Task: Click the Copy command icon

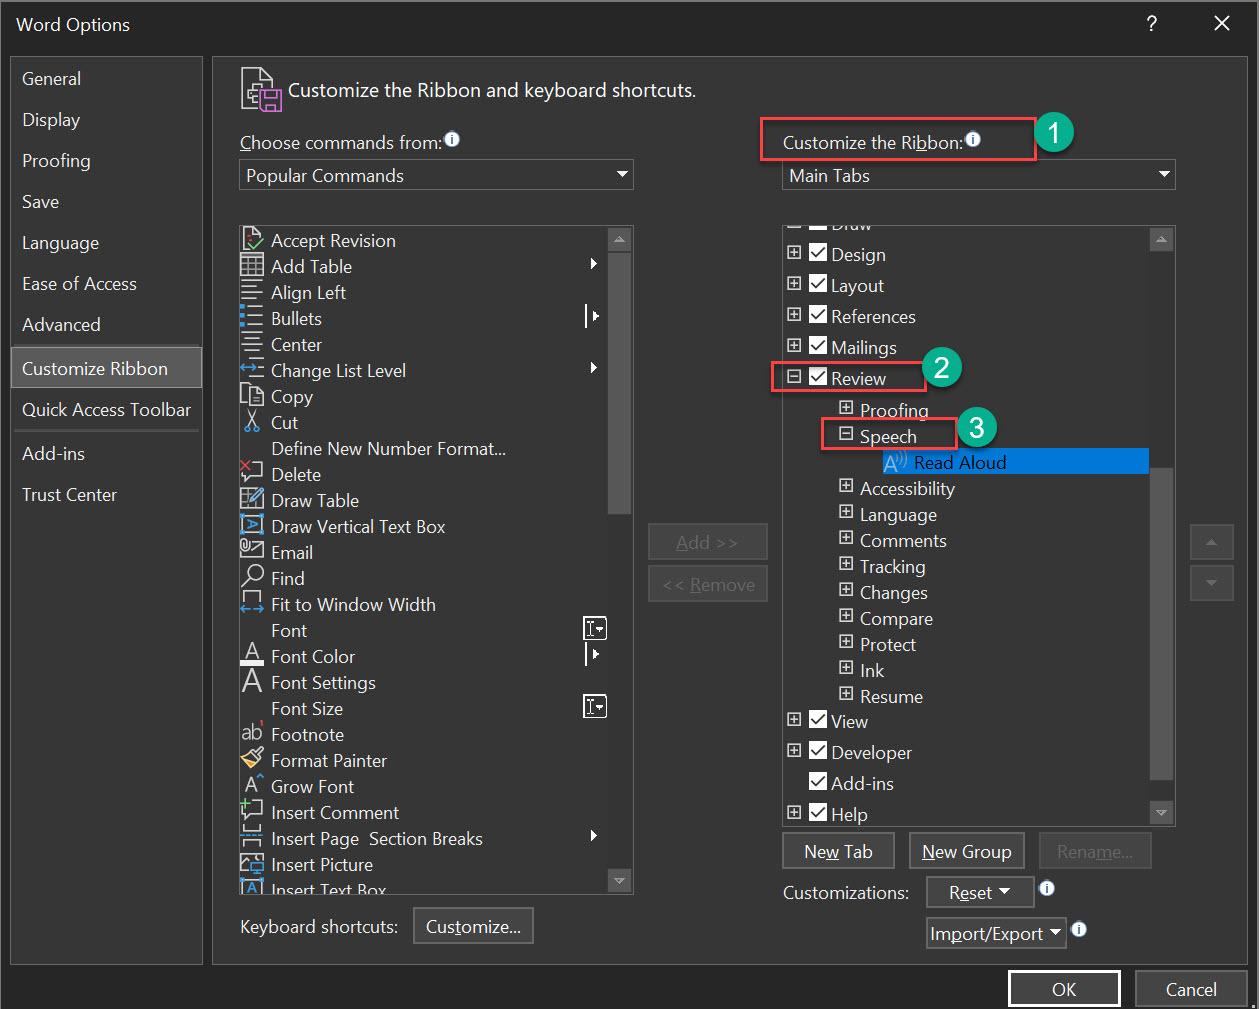Action: click(x=252, y=396)
